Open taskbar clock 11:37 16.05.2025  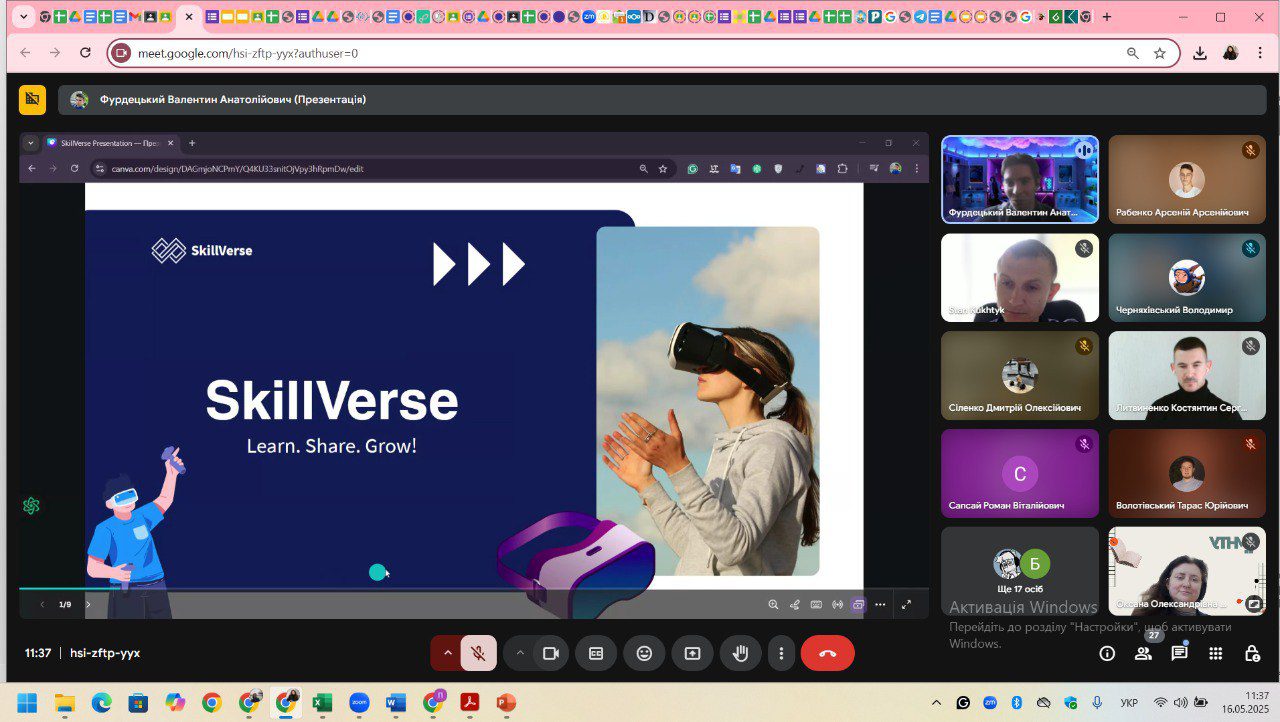pyautogui.click(x=1245, y=702)
